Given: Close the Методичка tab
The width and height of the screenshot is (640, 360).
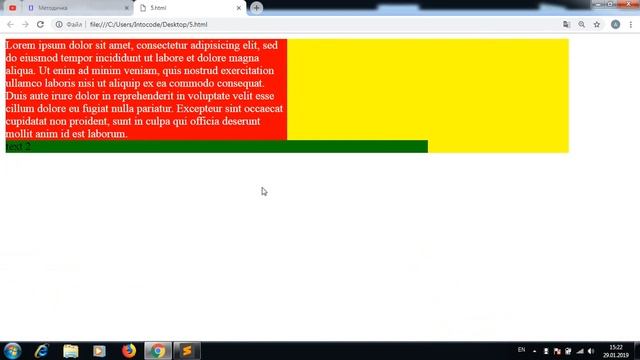Looking at the screenshot, I should point(127,8).
